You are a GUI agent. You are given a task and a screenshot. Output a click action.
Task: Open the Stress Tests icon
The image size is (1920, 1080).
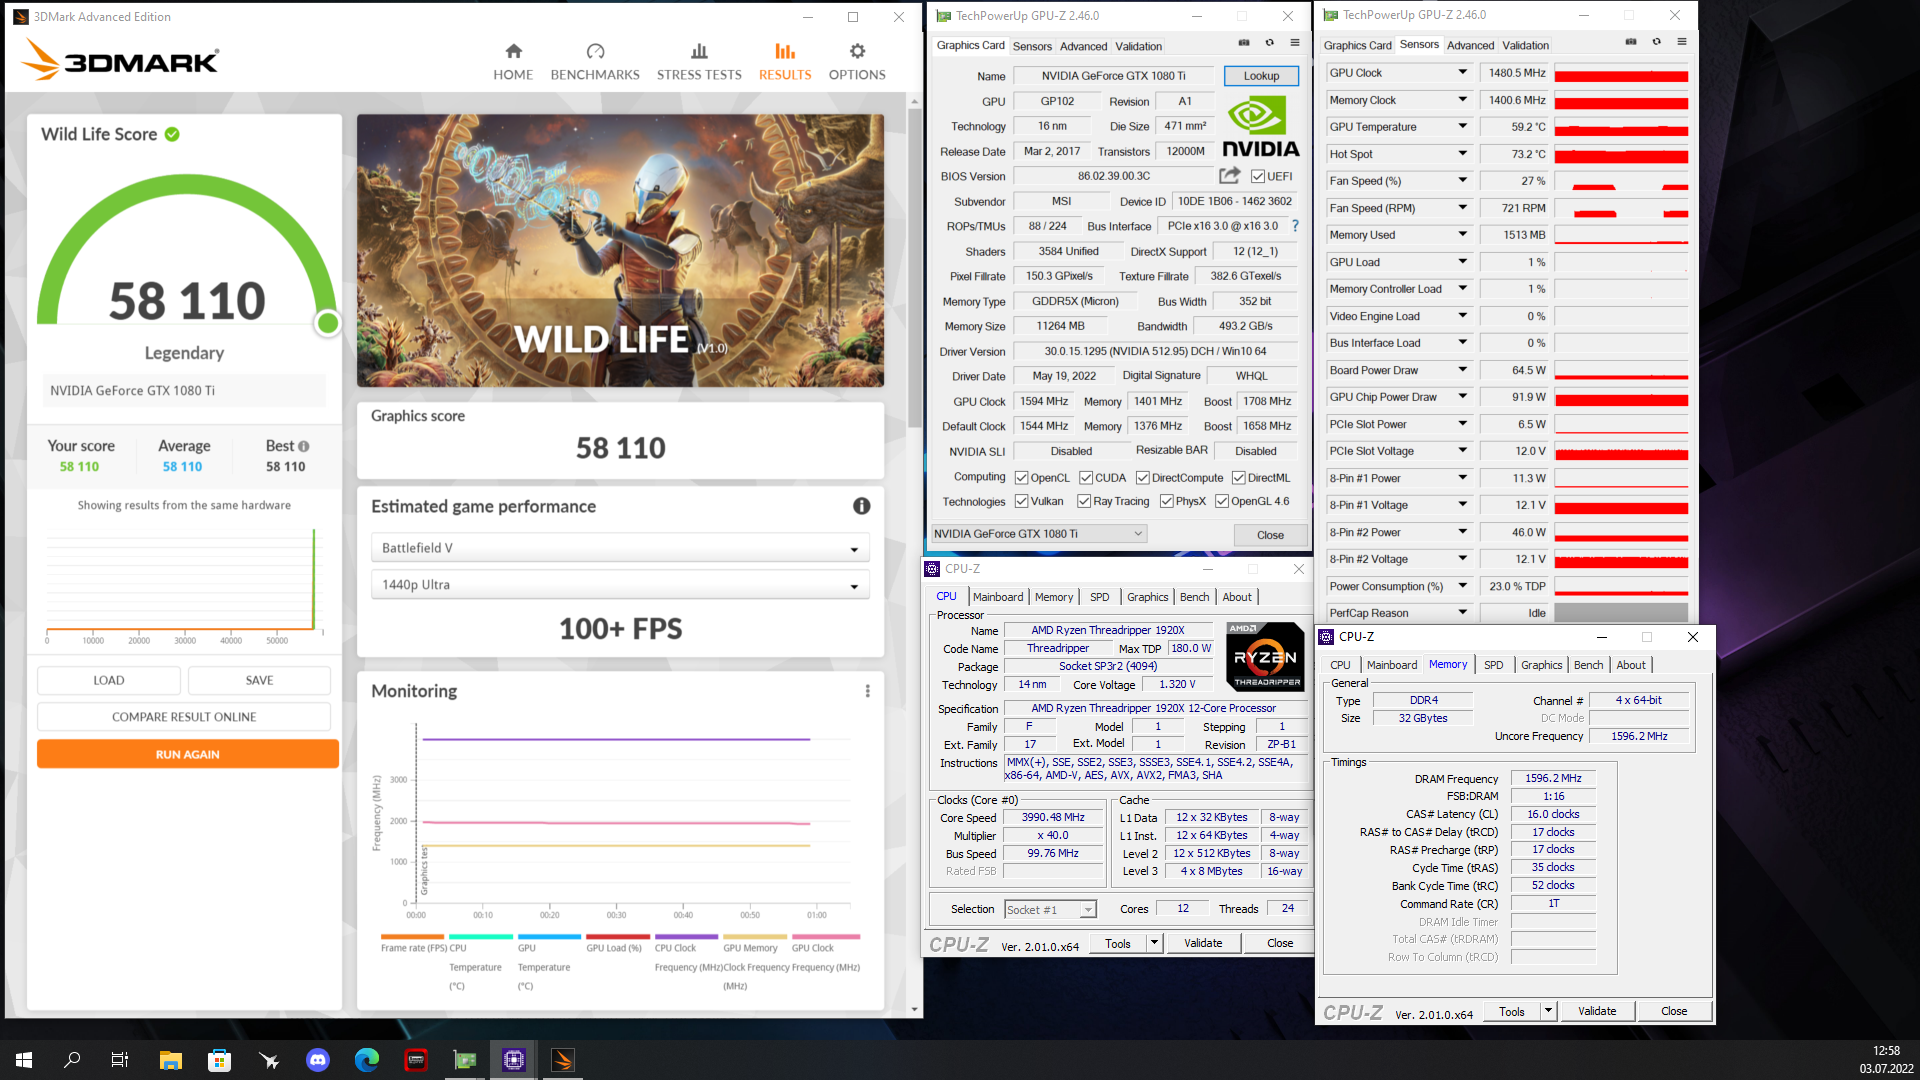click(699, 51)
